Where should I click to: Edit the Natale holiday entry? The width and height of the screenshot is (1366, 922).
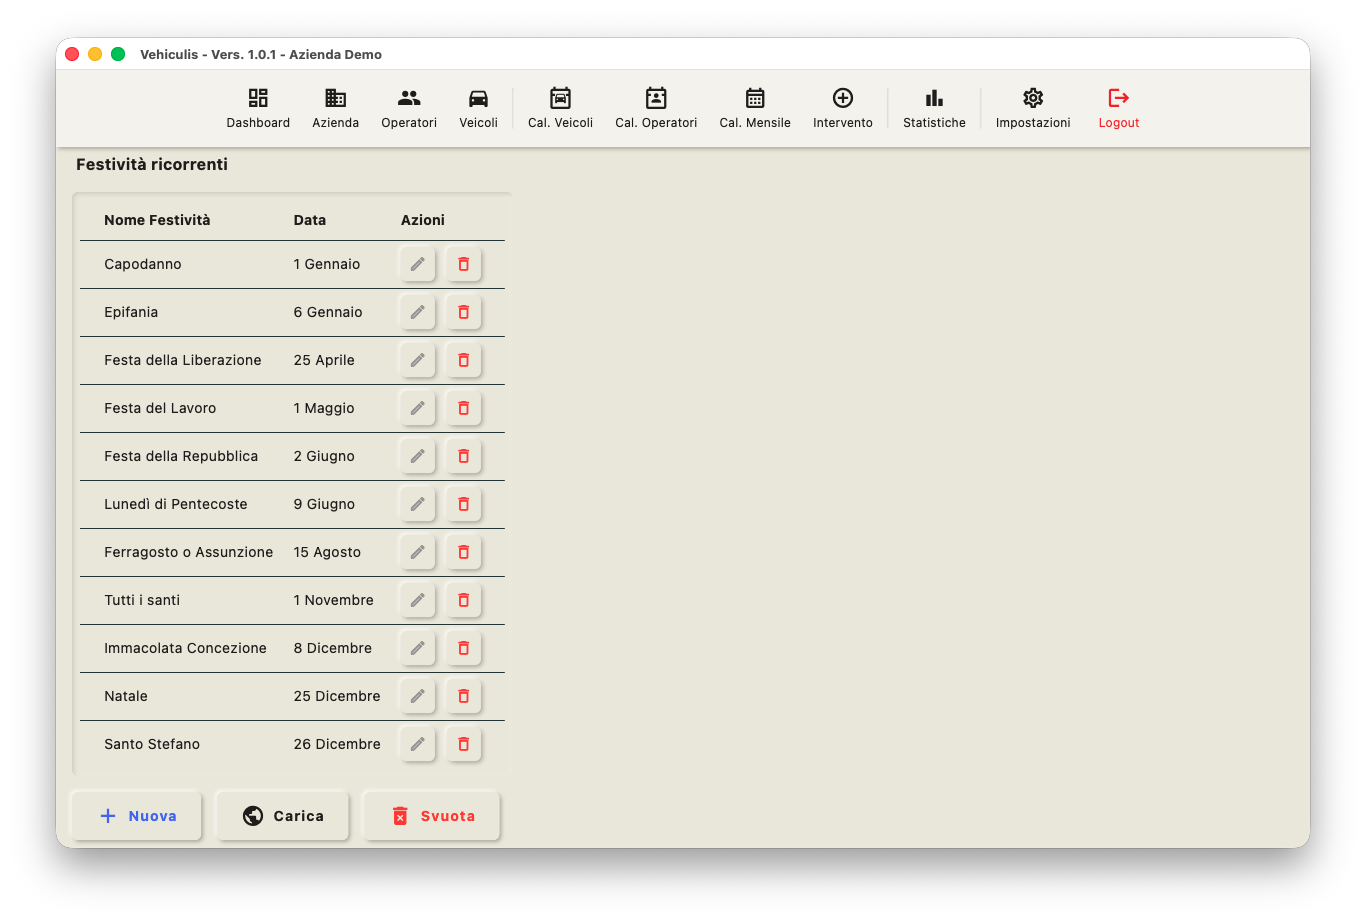418,696
